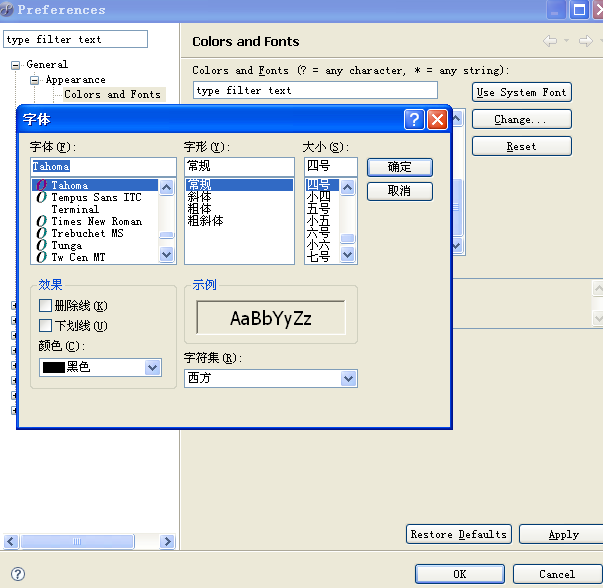Click the 确定 confirm button
The image size is (603, 588).
[x=400, y=167]
